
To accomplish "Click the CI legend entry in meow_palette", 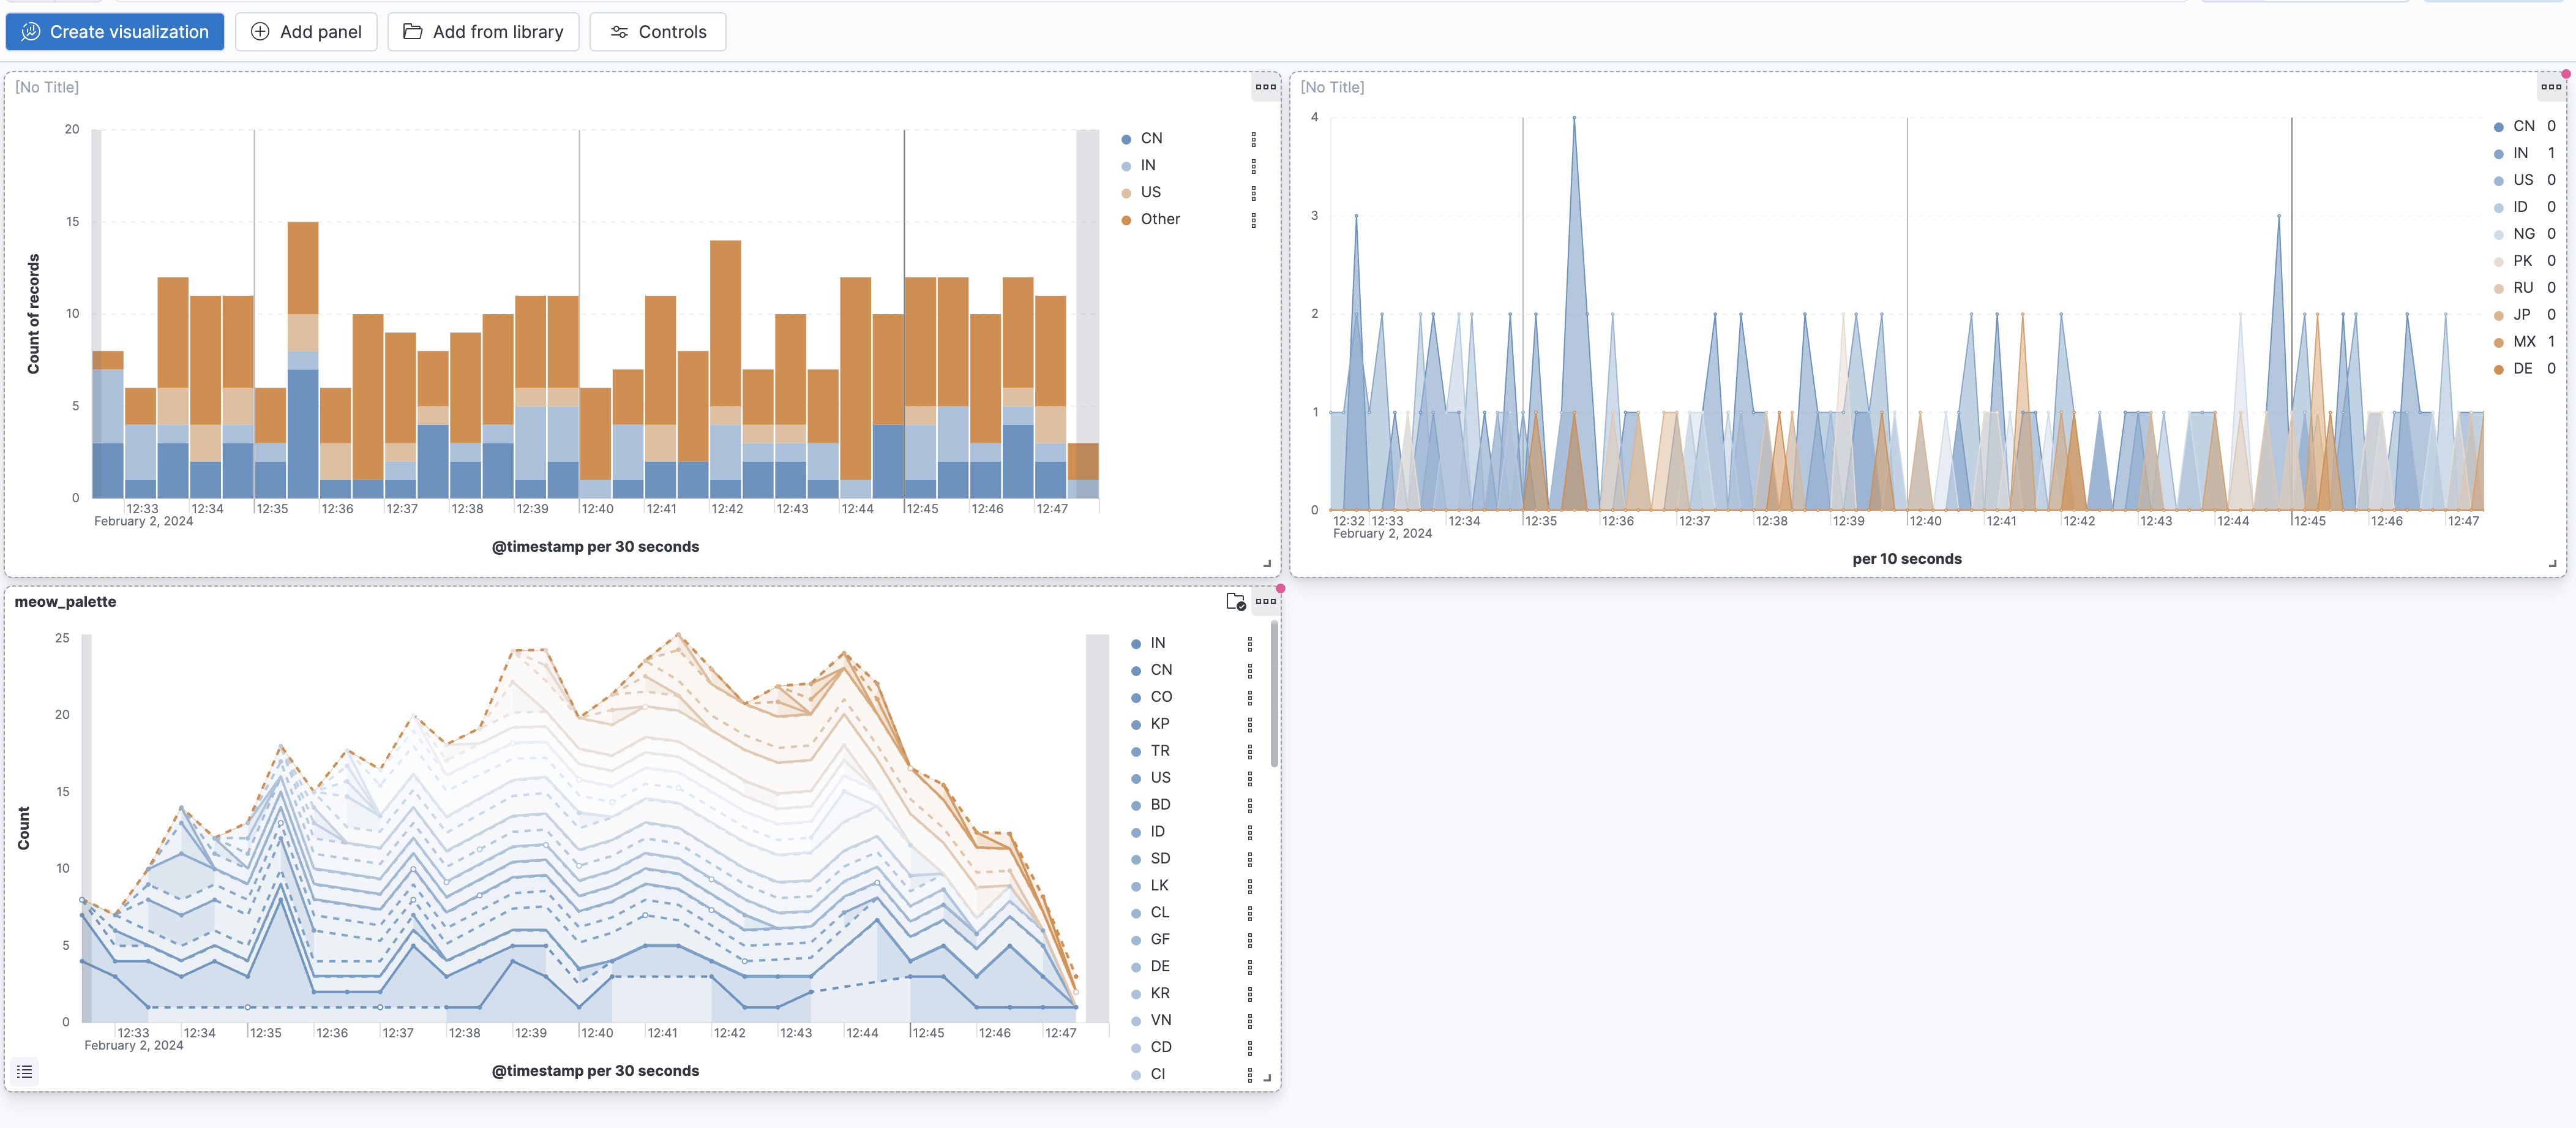I will [x=1158, y=1075].
